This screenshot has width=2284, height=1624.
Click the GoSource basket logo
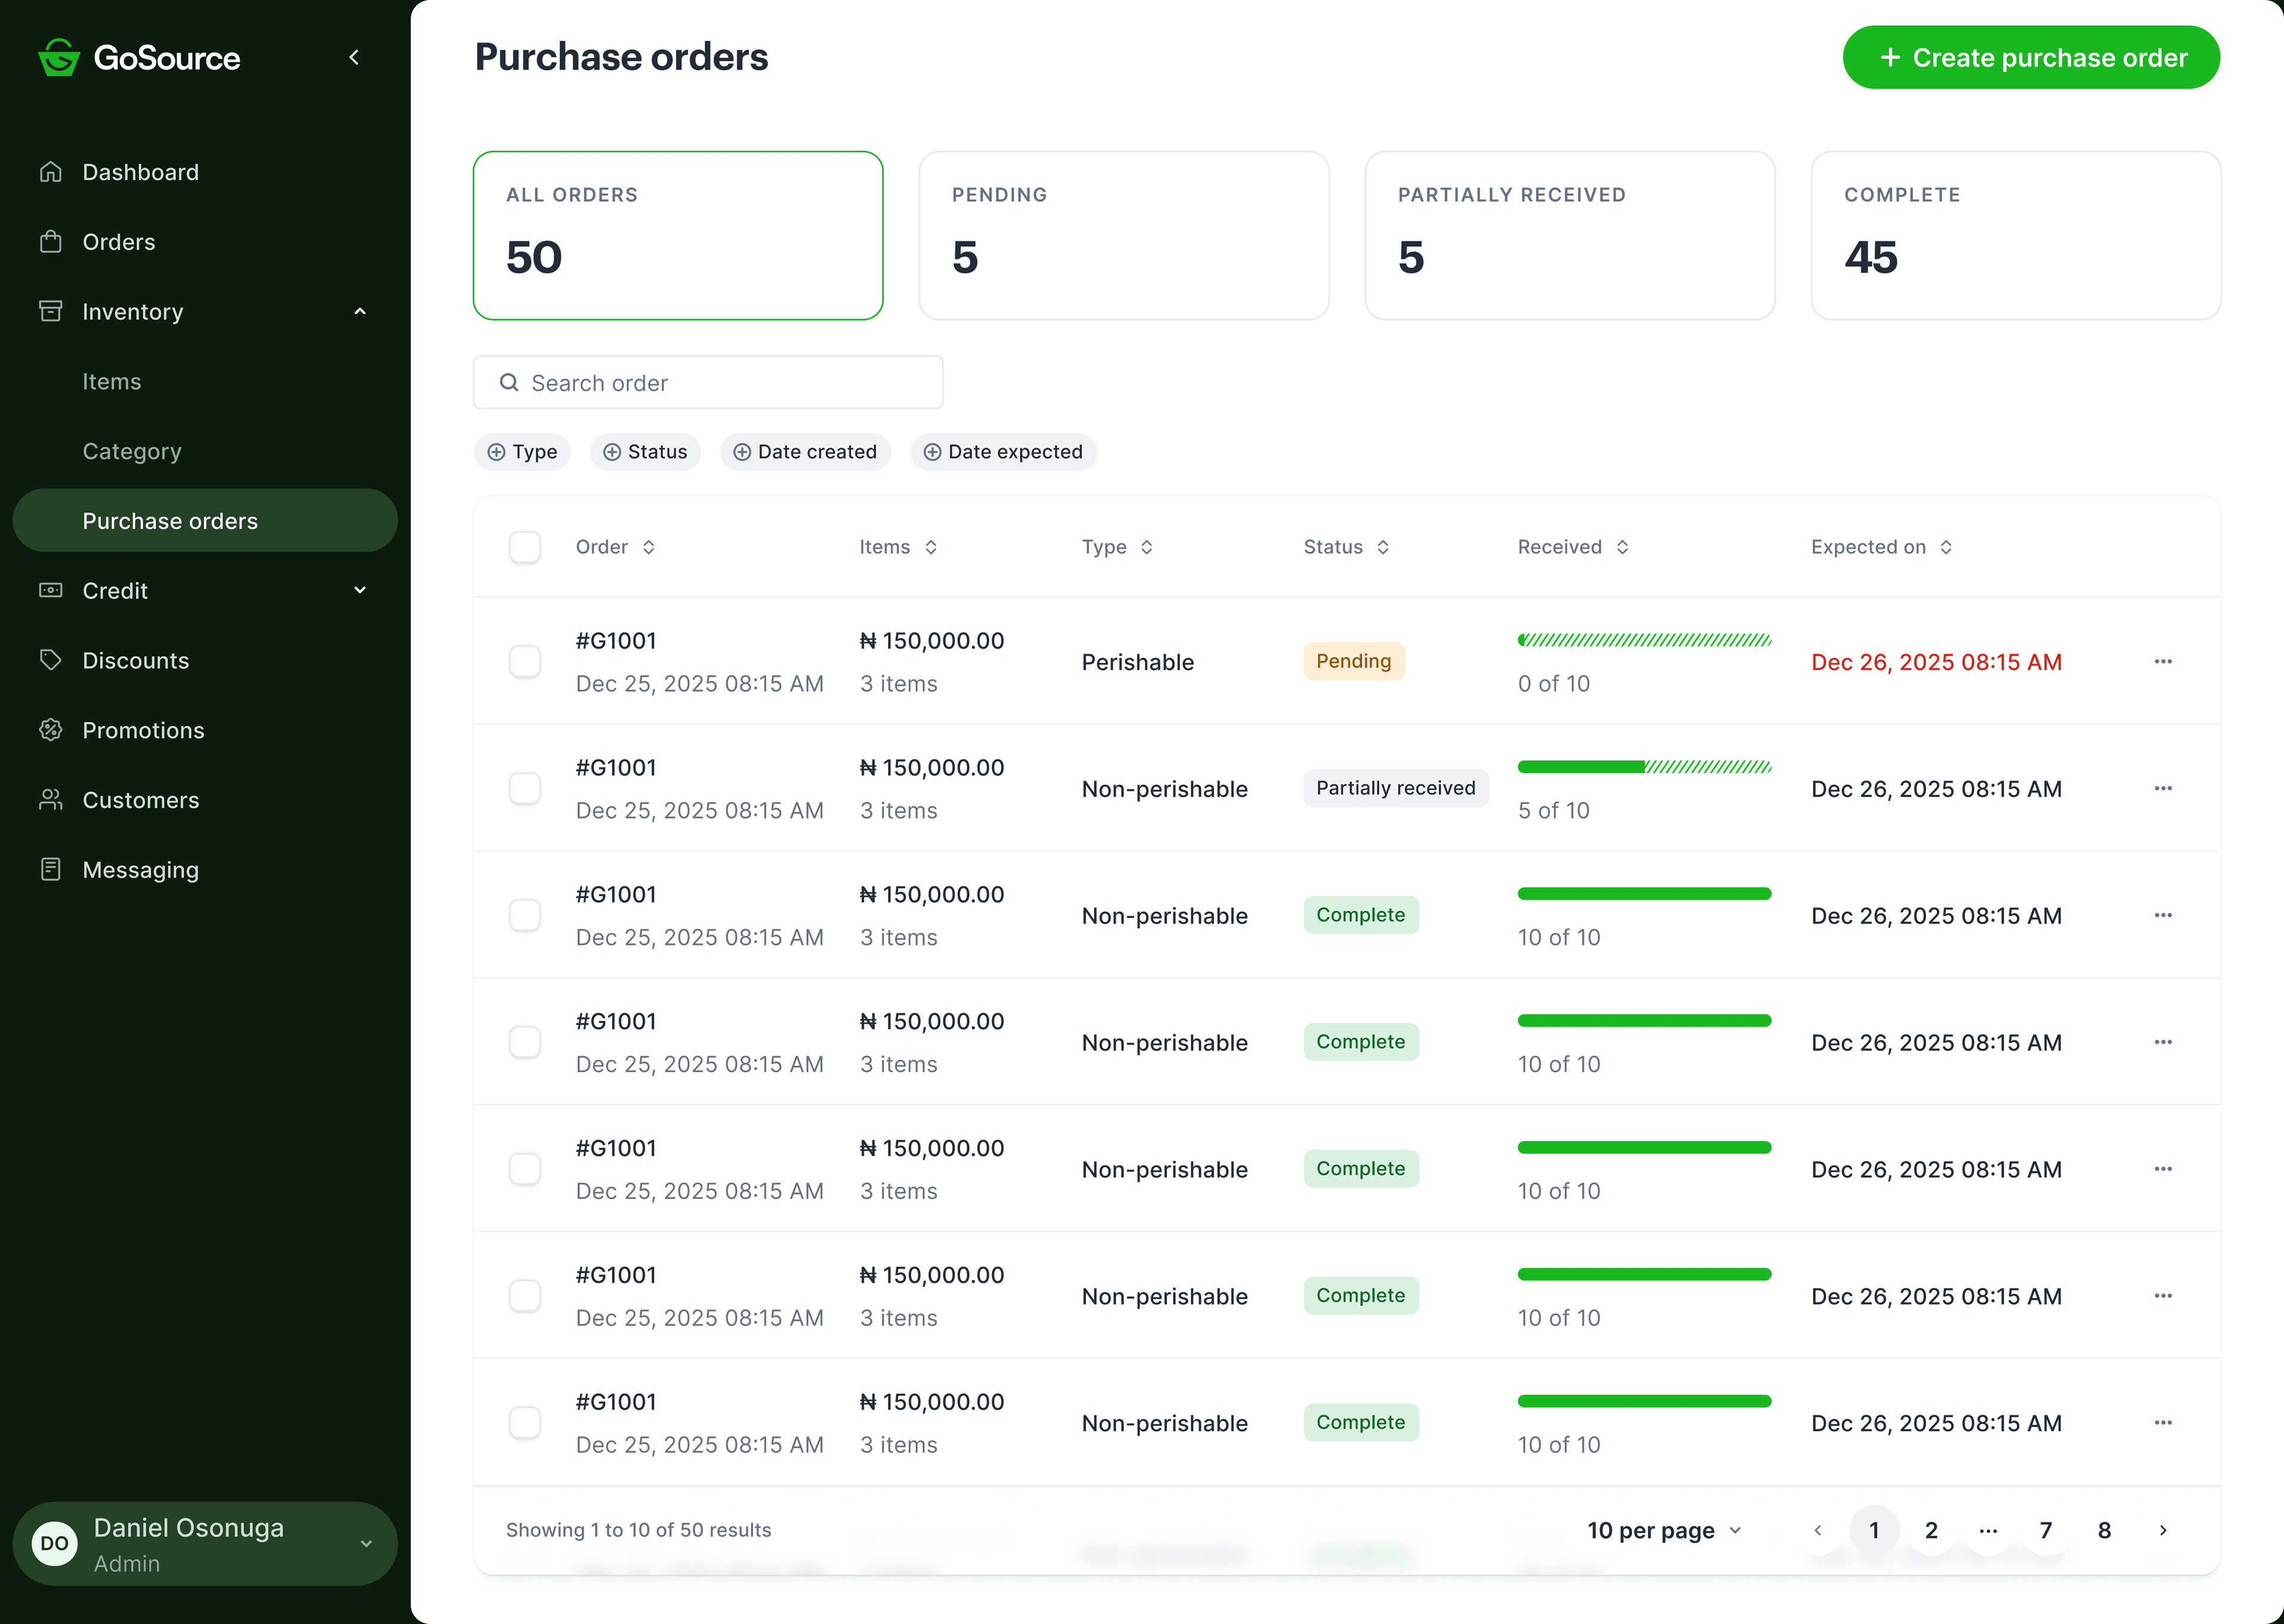point(58,57)
